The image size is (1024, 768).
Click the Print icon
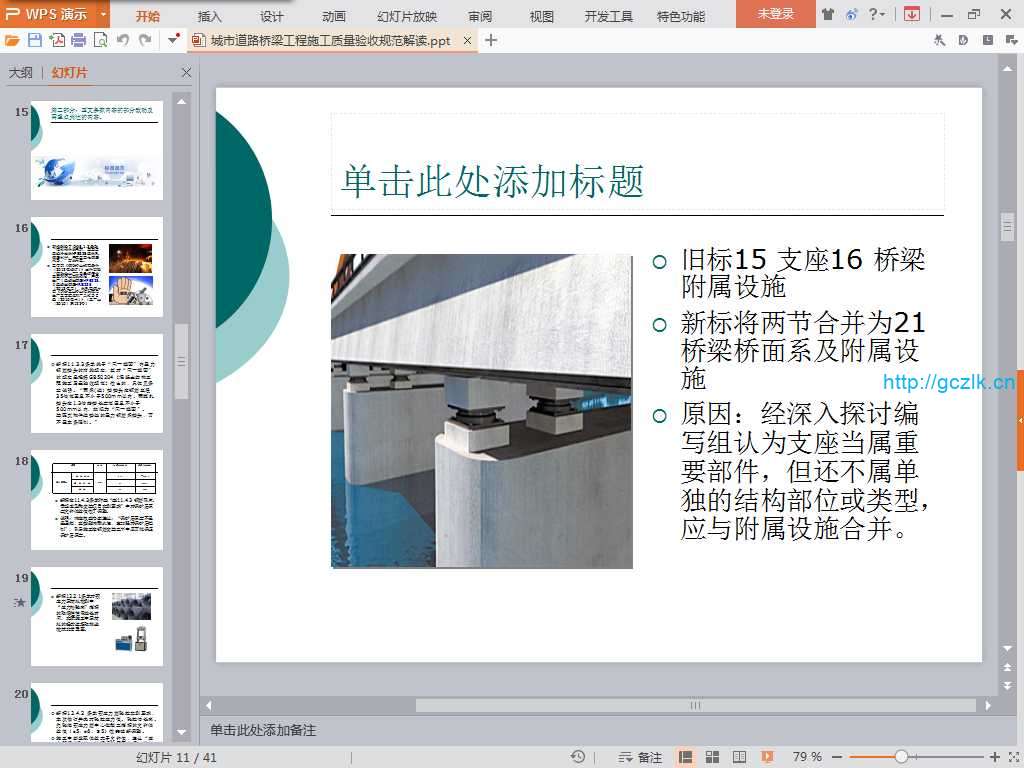pos(78,40)
